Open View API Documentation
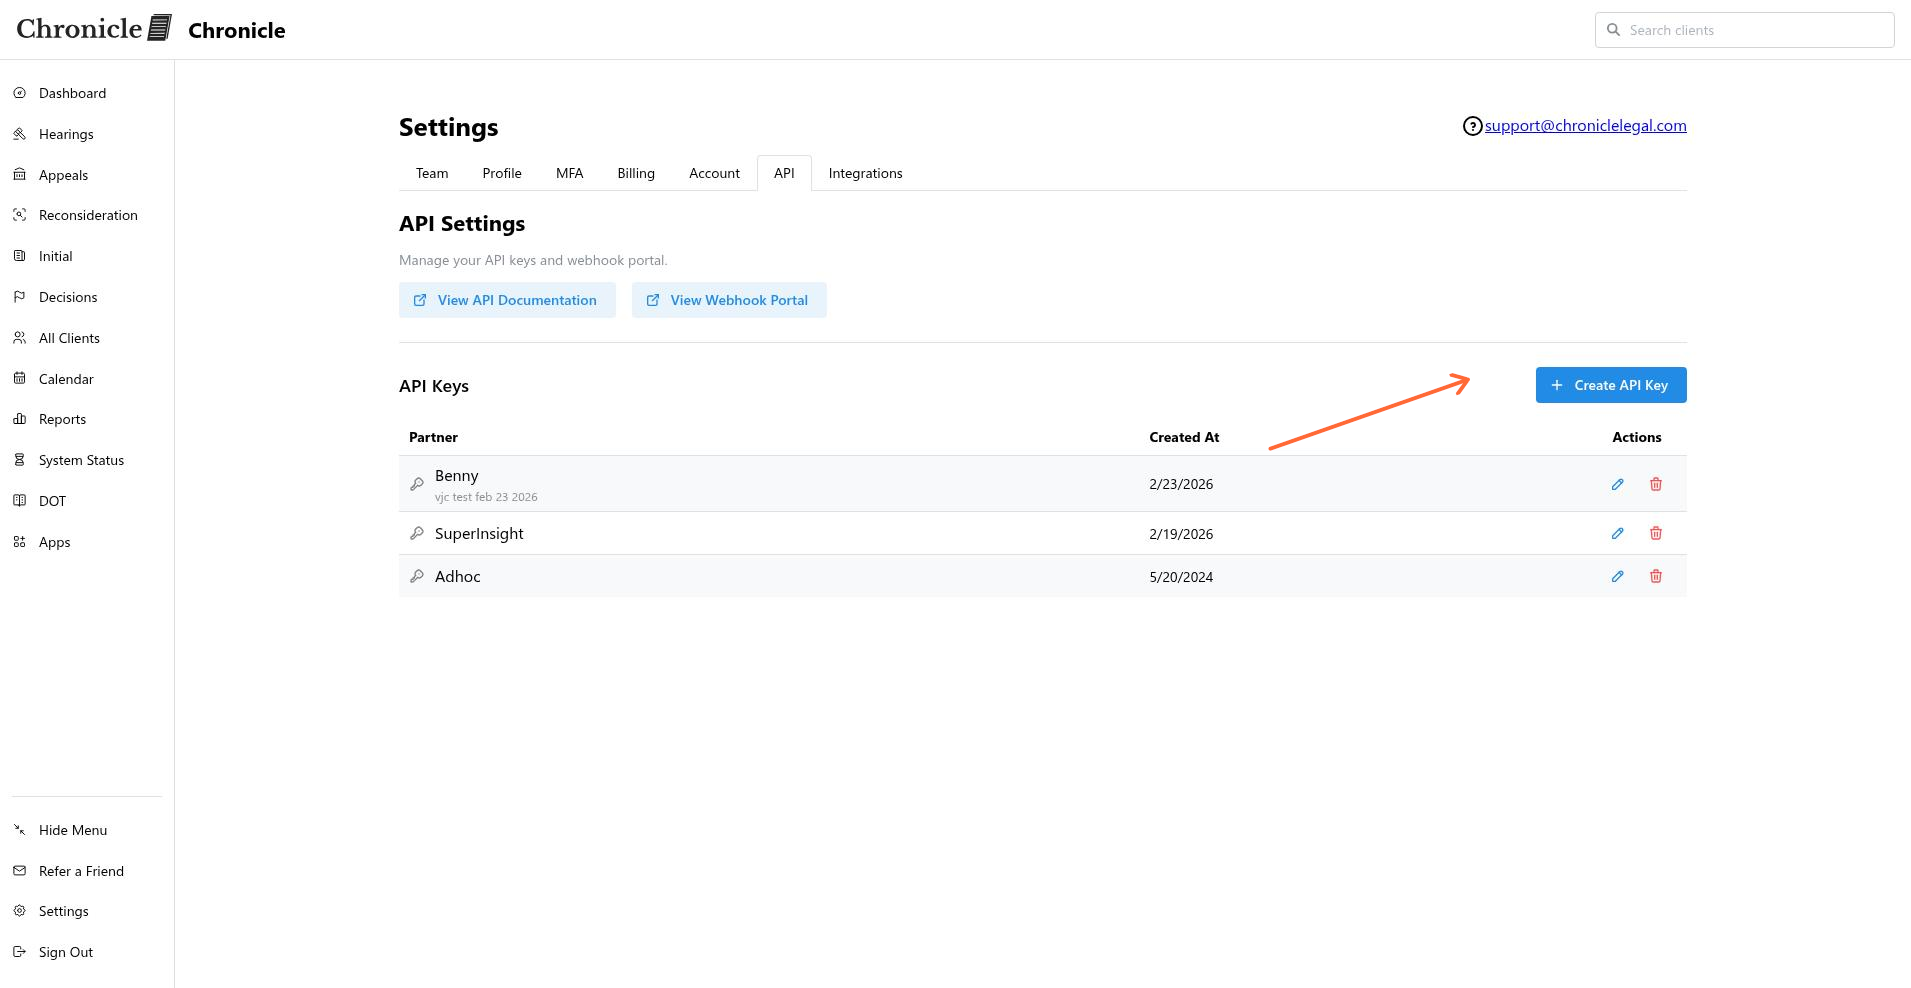 [x=507, y=300]
